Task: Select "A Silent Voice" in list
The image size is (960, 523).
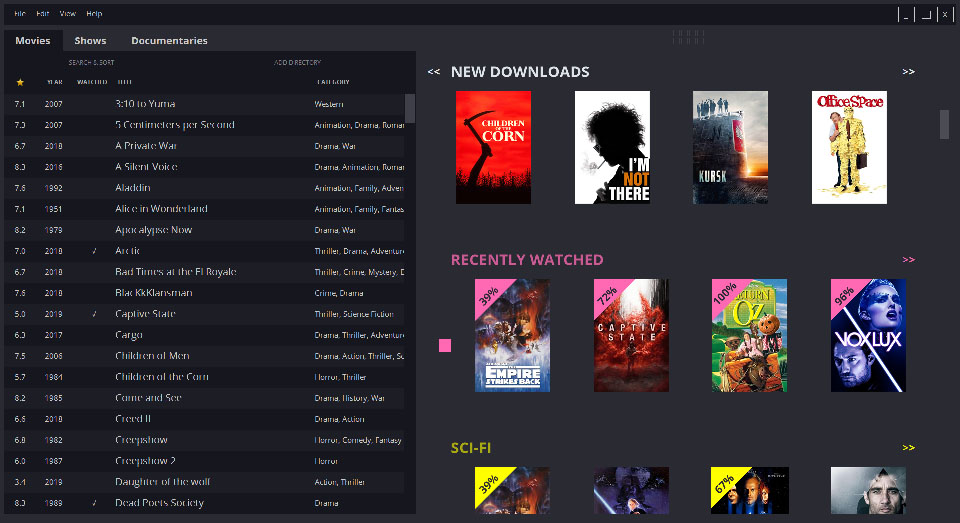Action: (x=204, y=167)
